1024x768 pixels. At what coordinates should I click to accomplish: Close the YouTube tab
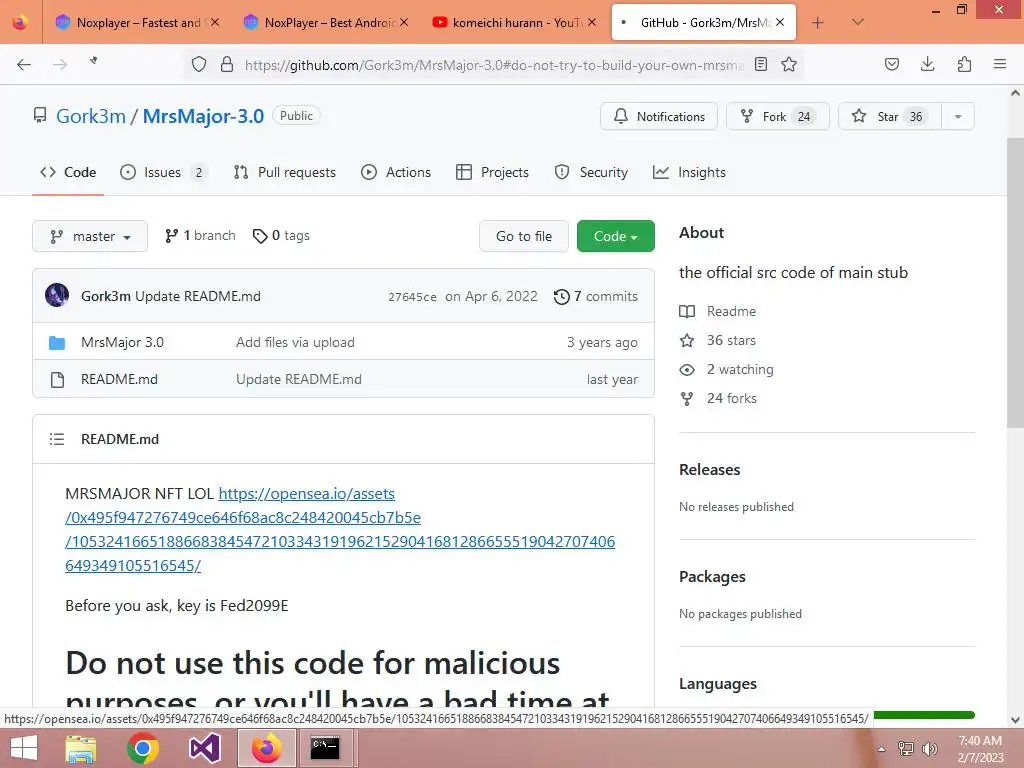point(592,22)
